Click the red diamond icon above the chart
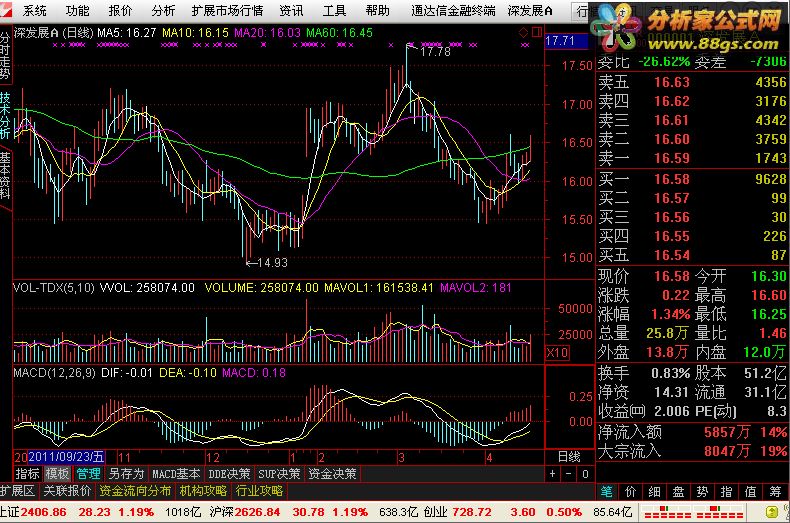This screenshot has width=790, height=523. [x=524, y=33]
